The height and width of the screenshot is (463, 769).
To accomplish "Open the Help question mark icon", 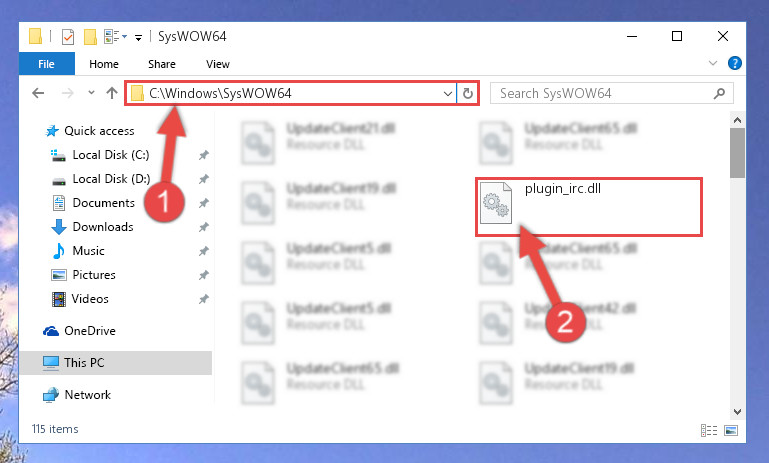I will tap(734, 63).
